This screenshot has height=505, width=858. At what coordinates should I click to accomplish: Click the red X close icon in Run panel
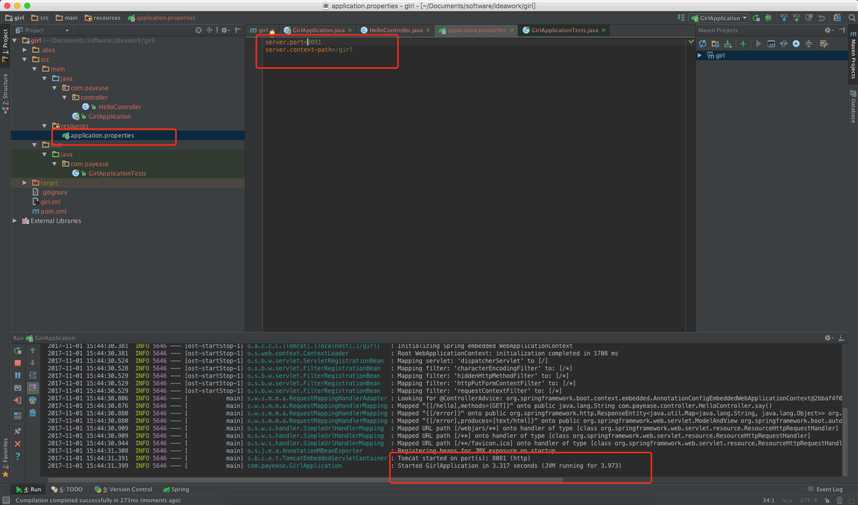click(18, 444)
